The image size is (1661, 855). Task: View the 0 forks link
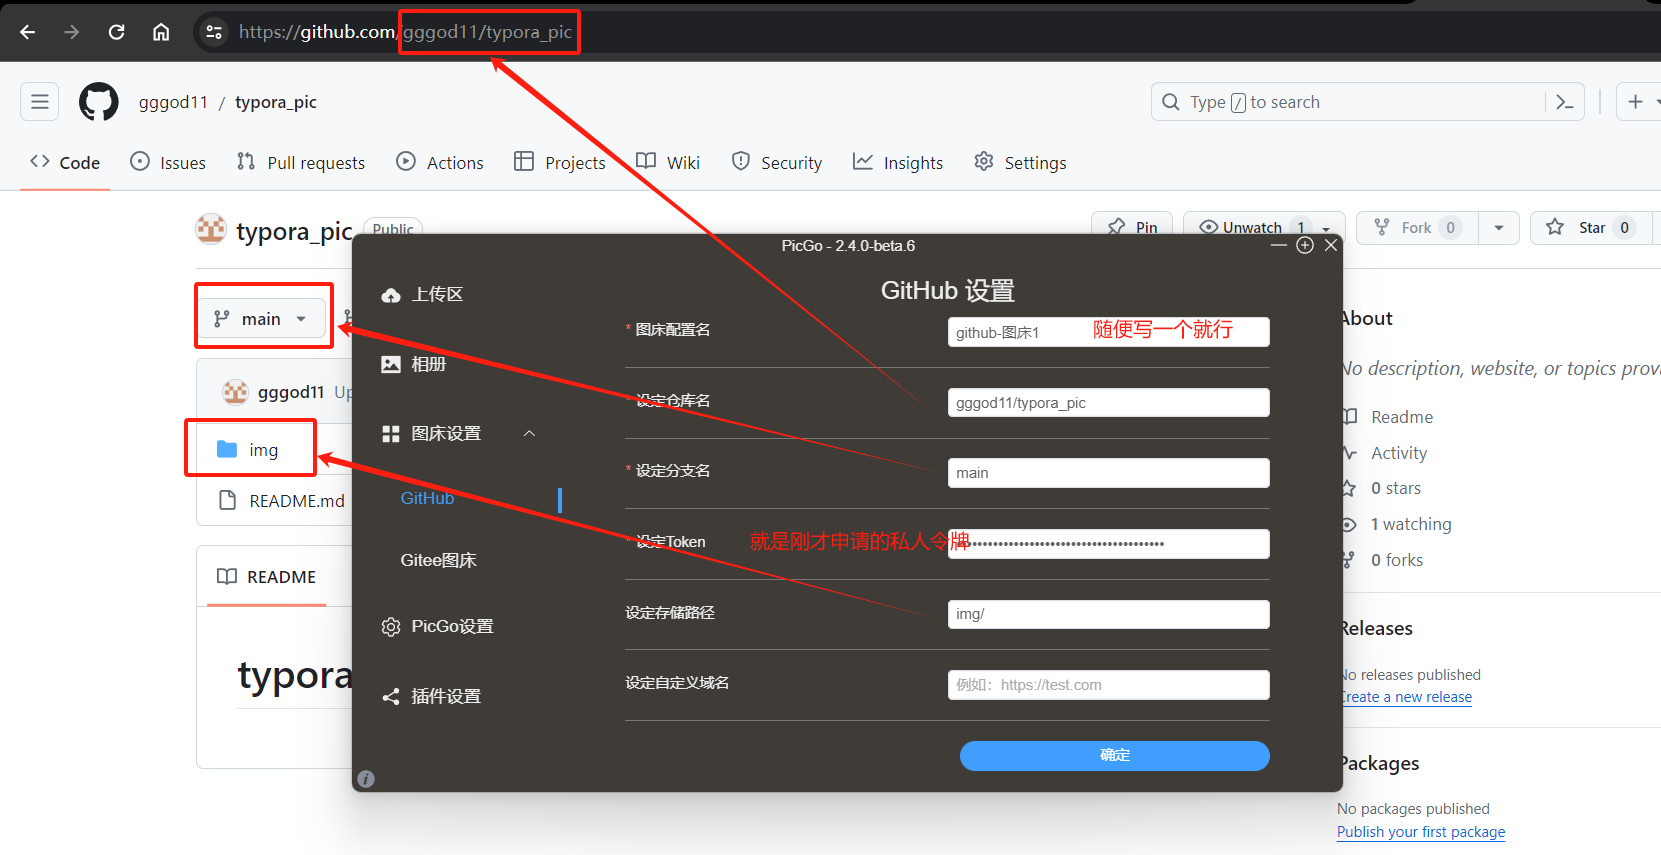(1396, 560)
